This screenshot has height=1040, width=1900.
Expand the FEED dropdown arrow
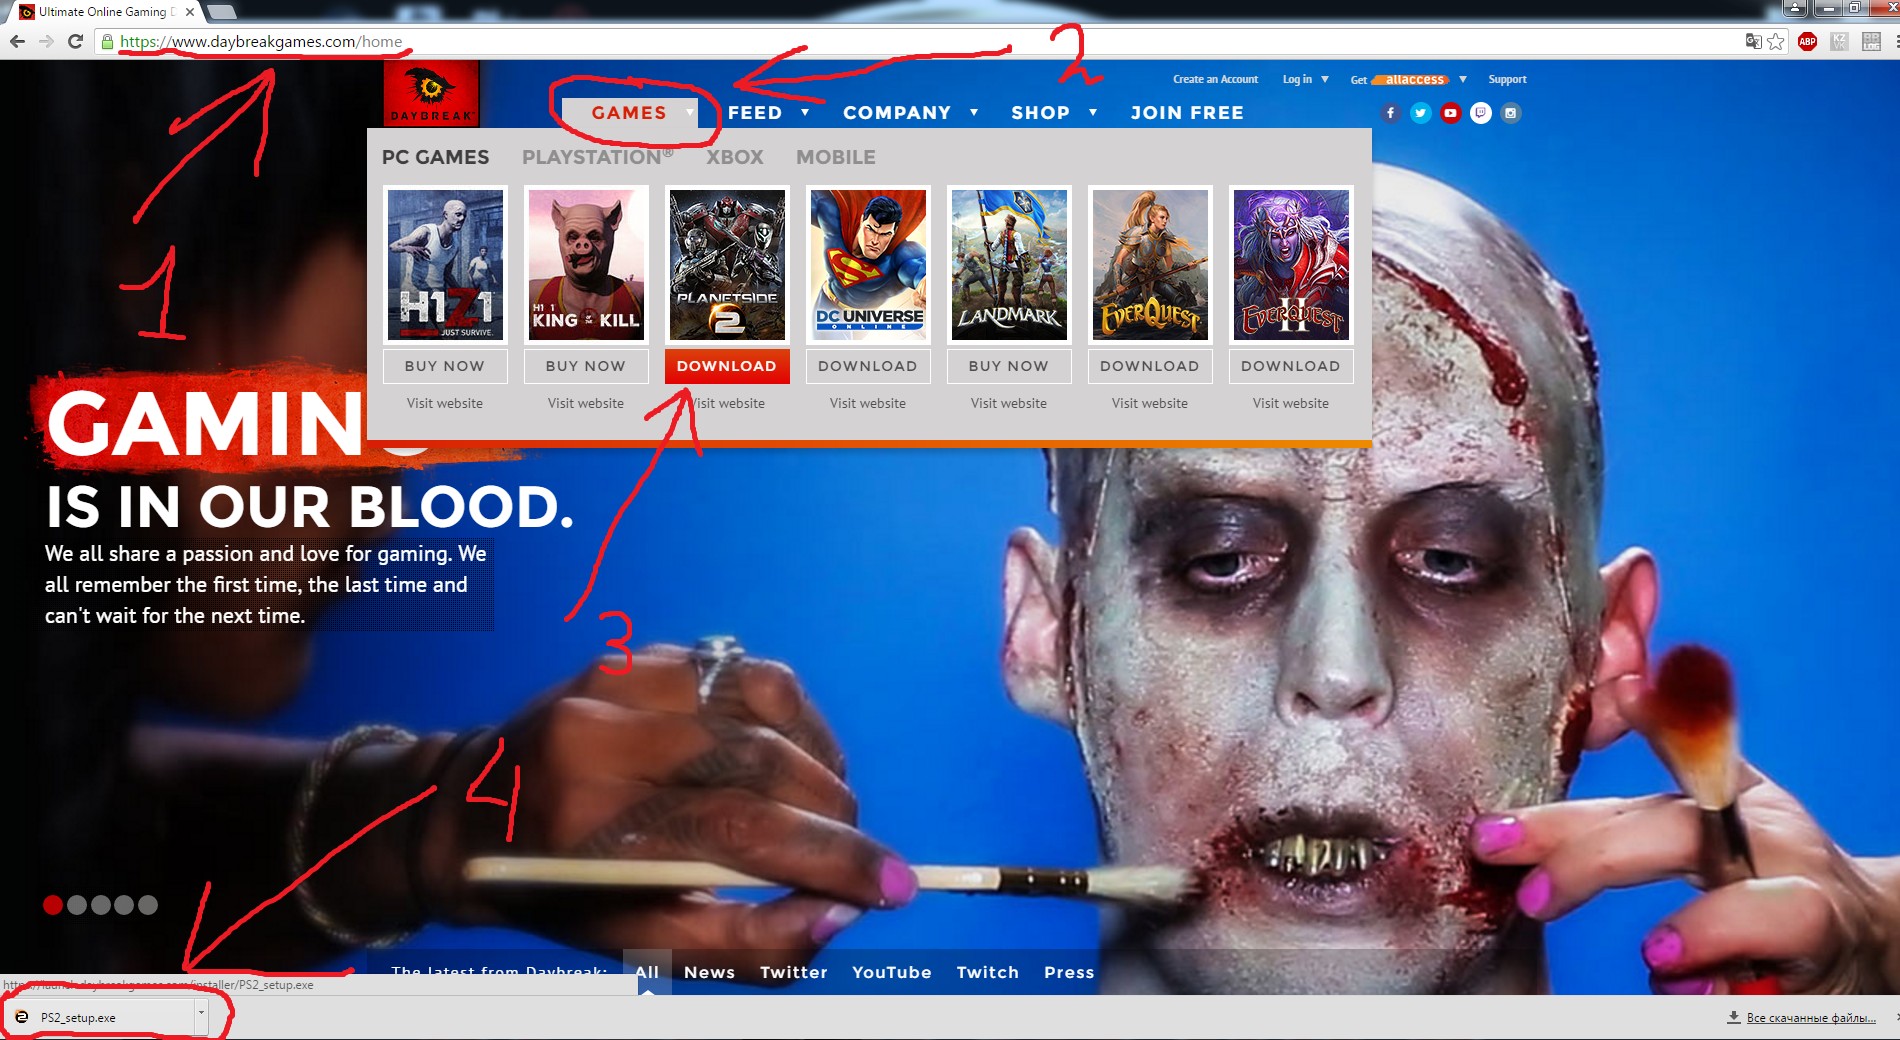click(805, 113)
